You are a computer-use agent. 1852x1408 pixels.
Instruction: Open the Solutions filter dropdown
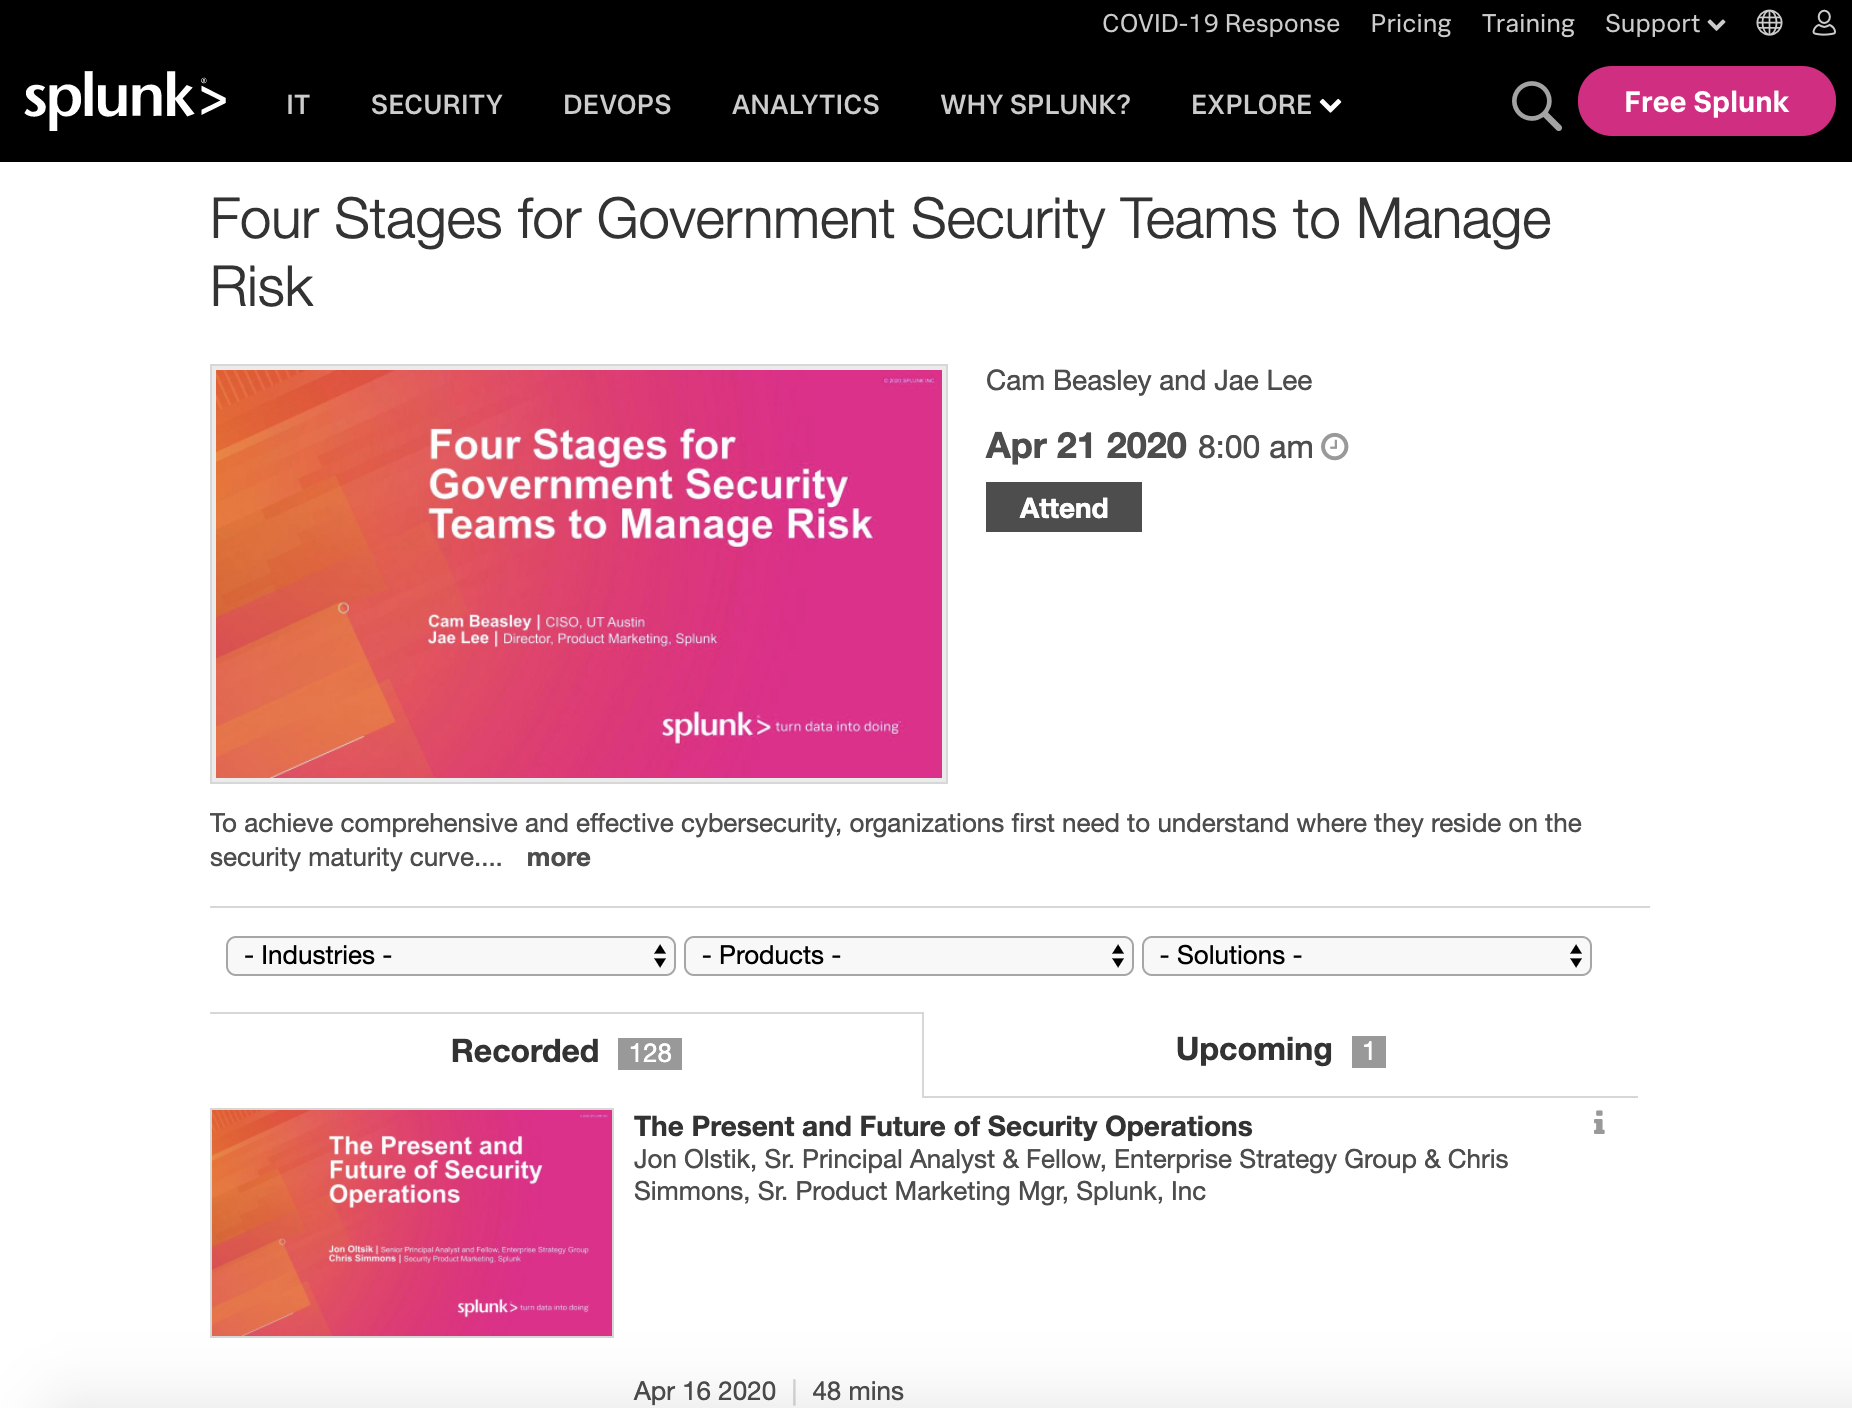click(1366, 956)
